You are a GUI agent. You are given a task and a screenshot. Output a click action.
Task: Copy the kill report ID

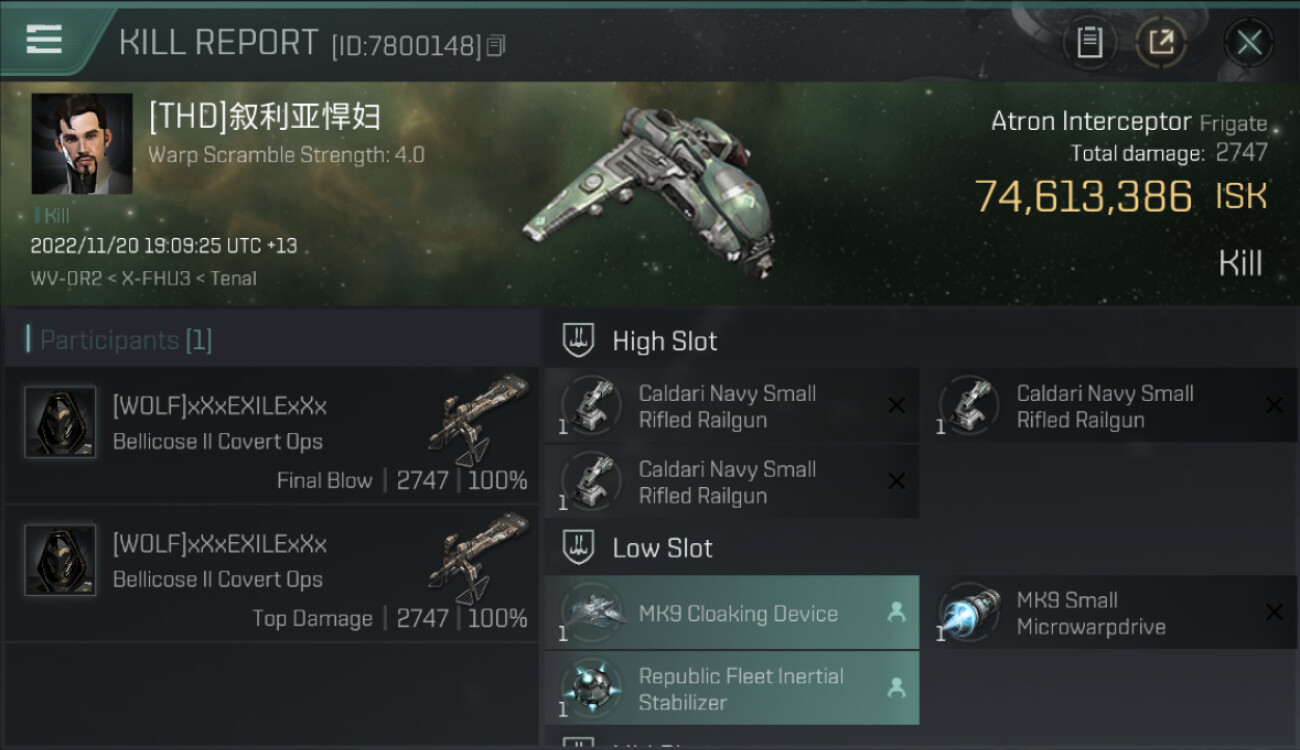[496, 45]
